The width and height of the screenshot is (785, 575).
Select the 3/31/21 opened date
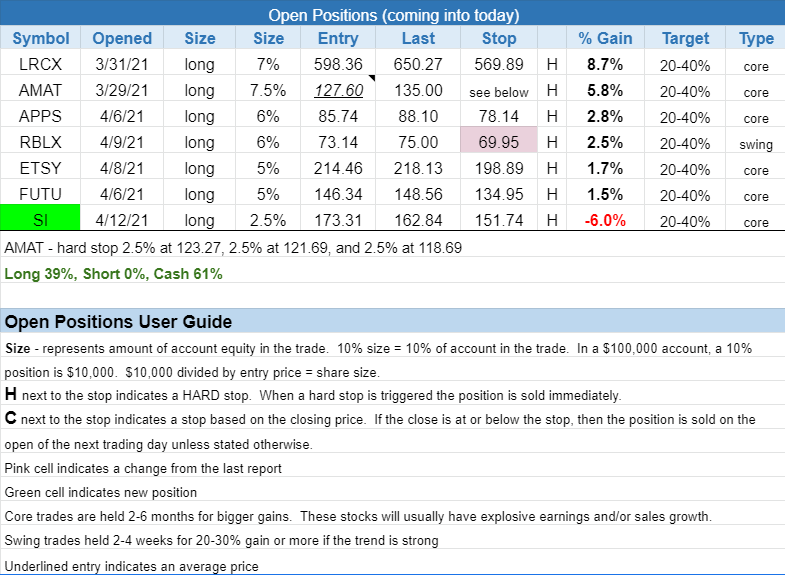122,64
